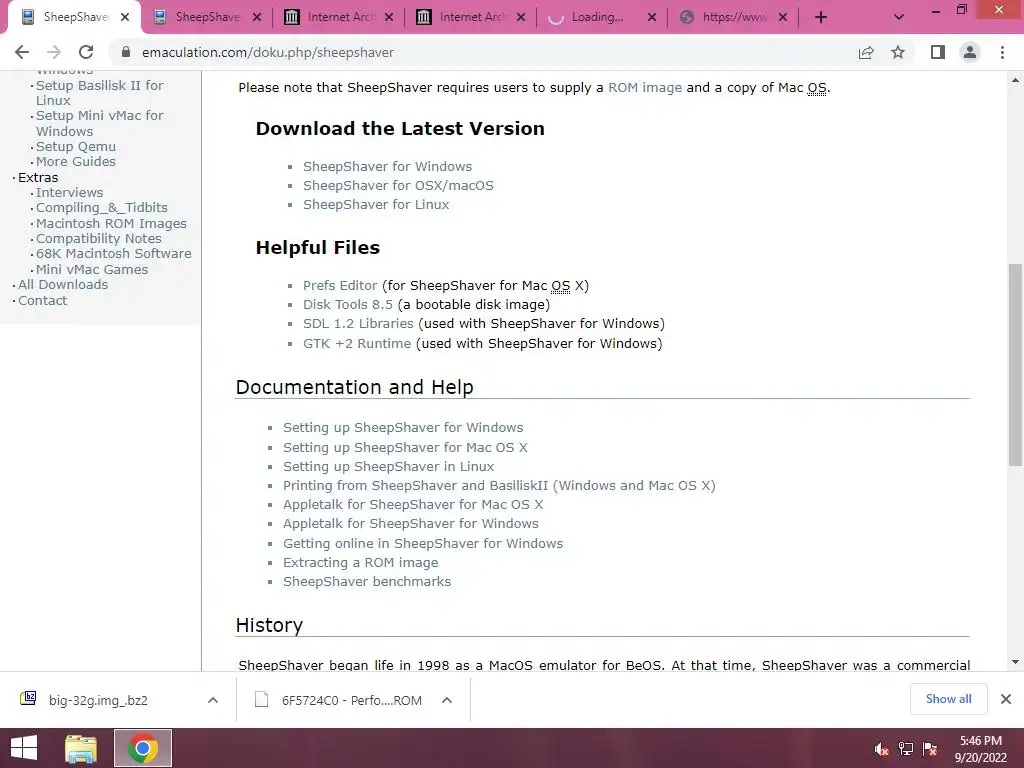
Task: Open the Windows Start menu
Action: tap(24, 748)
